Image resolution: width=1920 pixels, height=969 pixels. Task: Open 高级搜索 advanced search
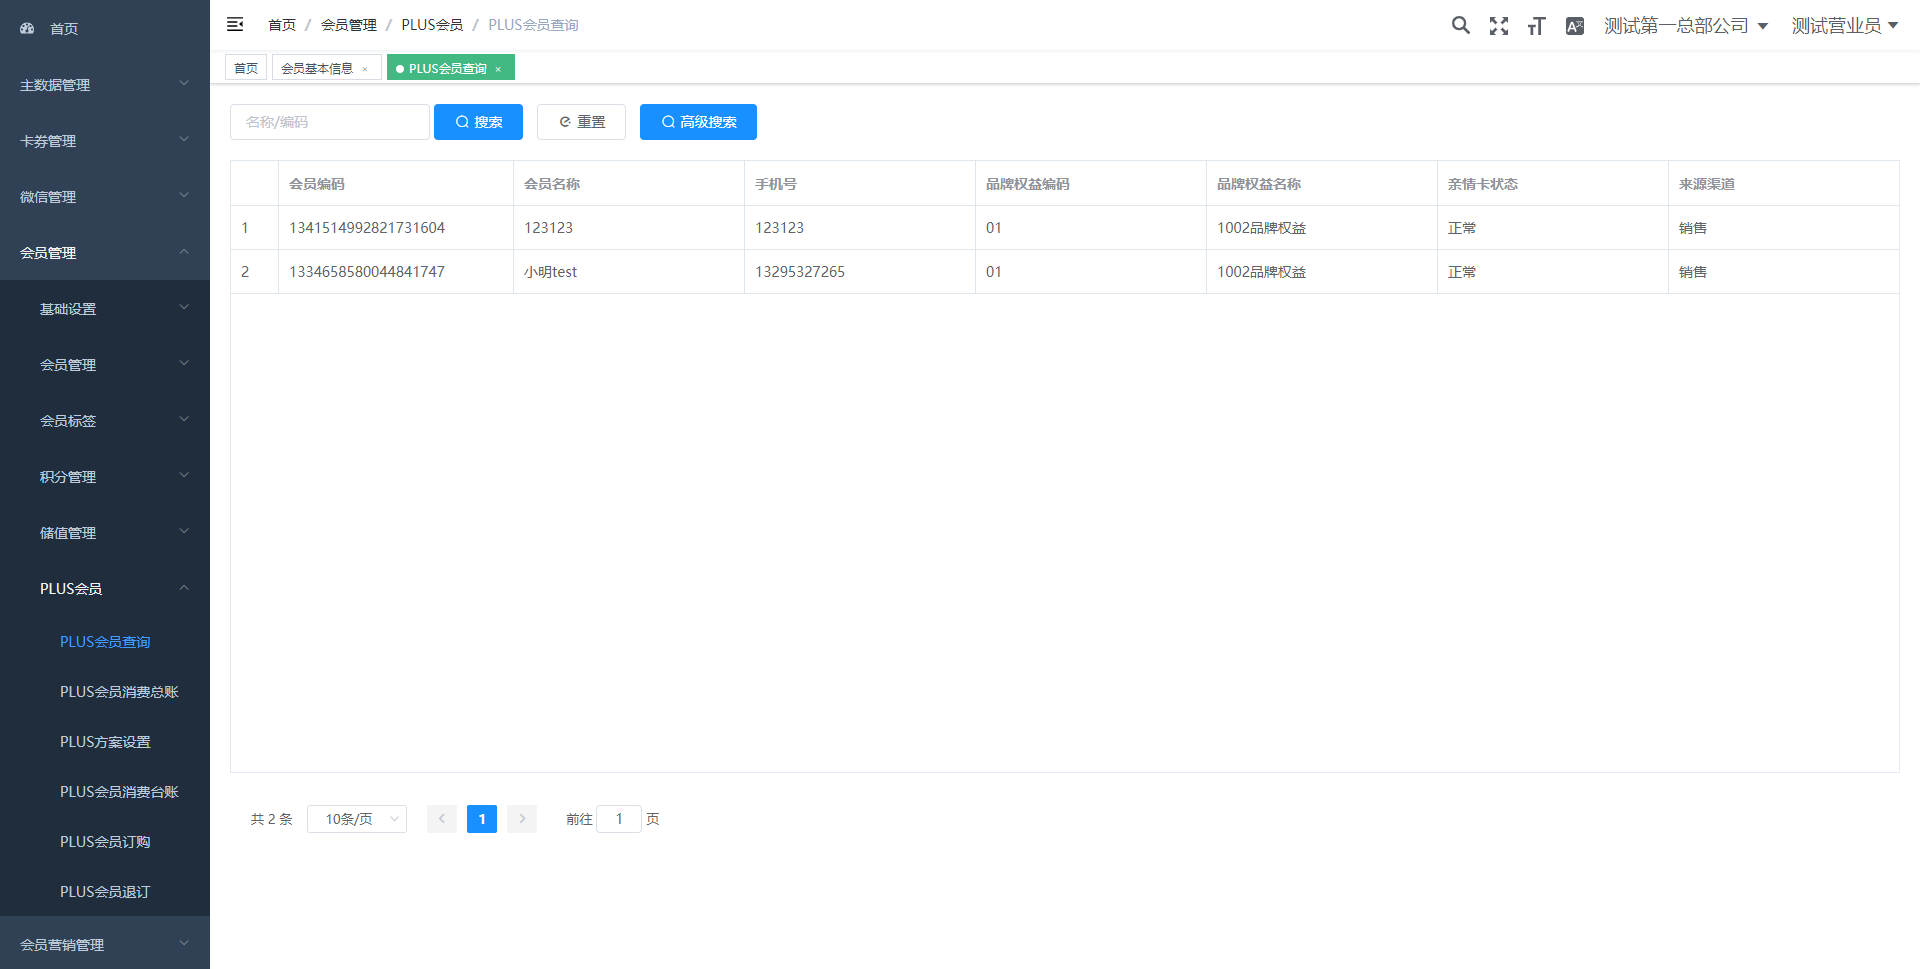pos(698,122)
